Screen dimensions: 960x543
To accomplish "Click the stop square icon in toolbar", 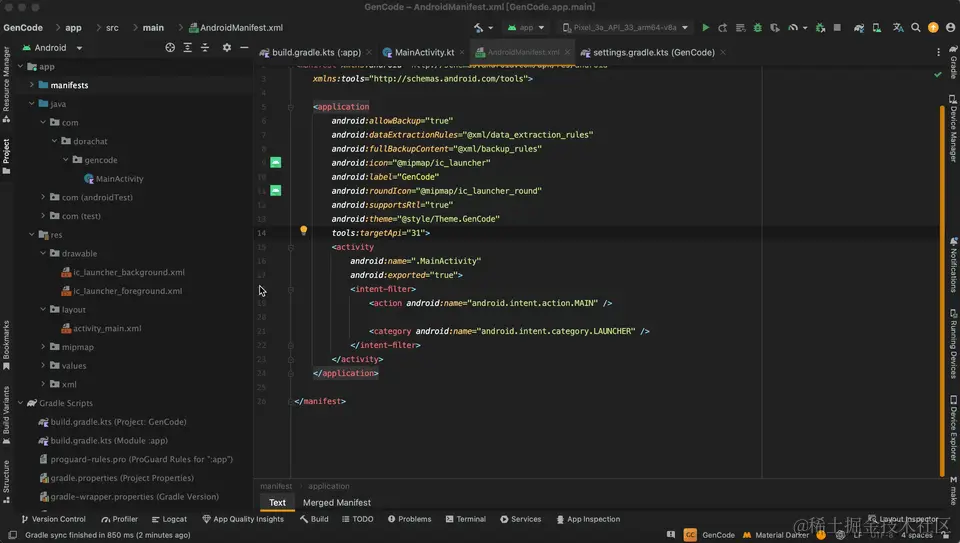I will tap(838, 28).
